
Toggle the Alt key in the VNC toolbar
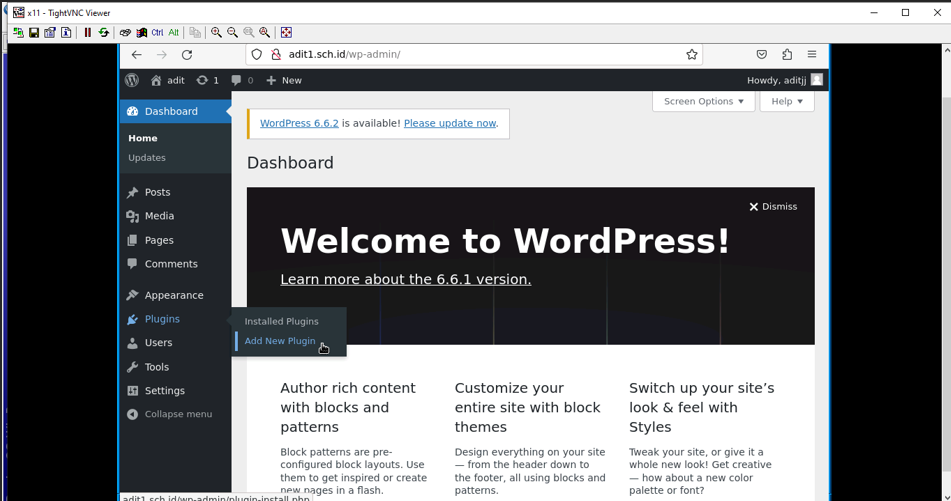[173, 33]
